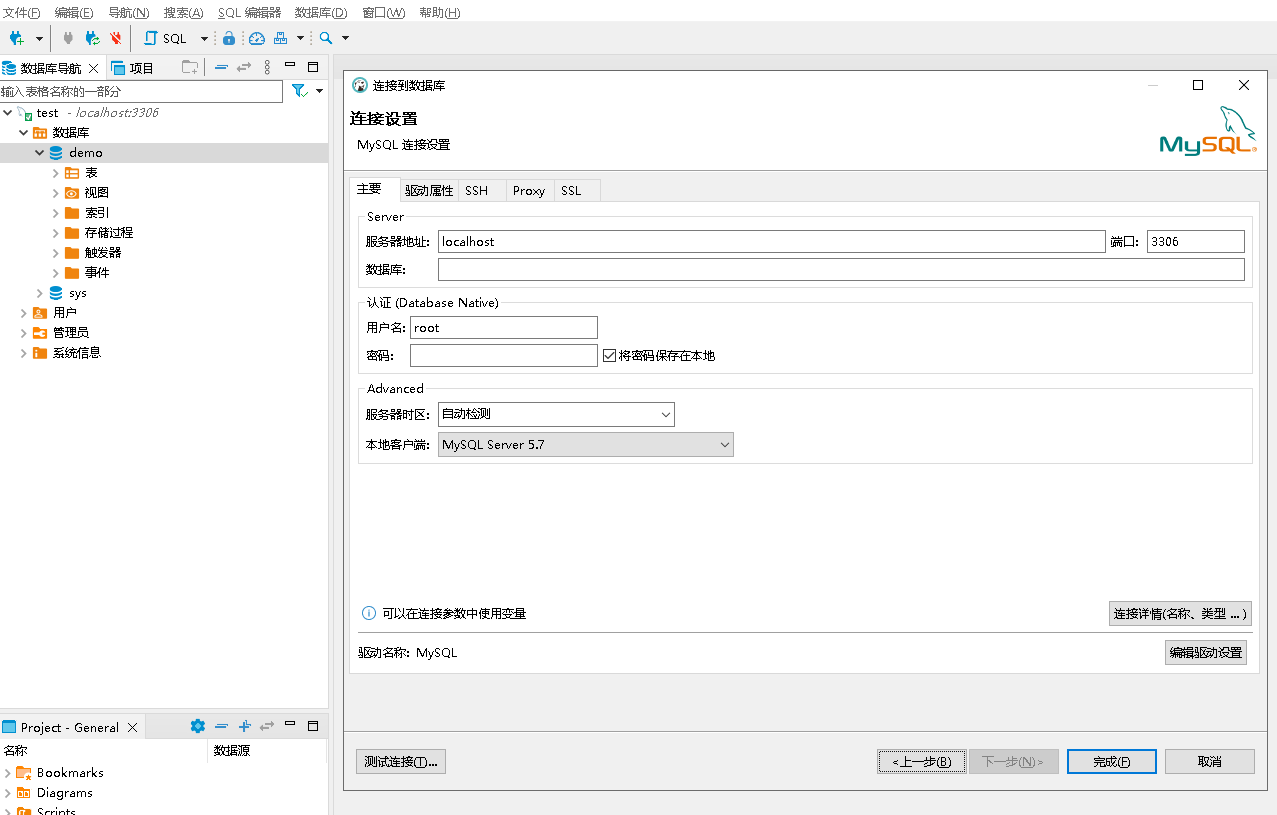The height and width of the screenshot is (815, 1277).
Task: Close the Project - General tab
Action: click(131, 727)
